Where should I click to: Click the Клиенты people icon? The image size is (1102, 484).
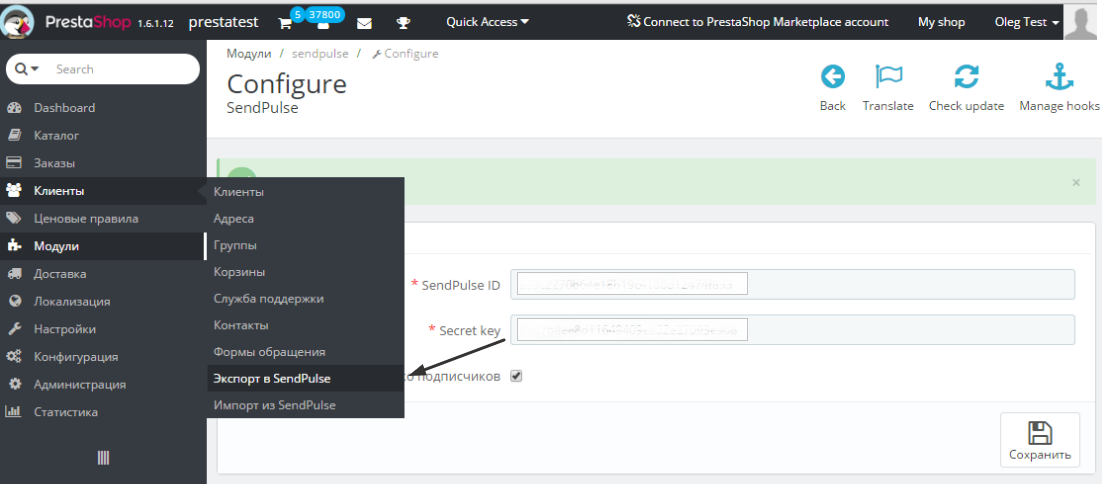pos(14,190)
